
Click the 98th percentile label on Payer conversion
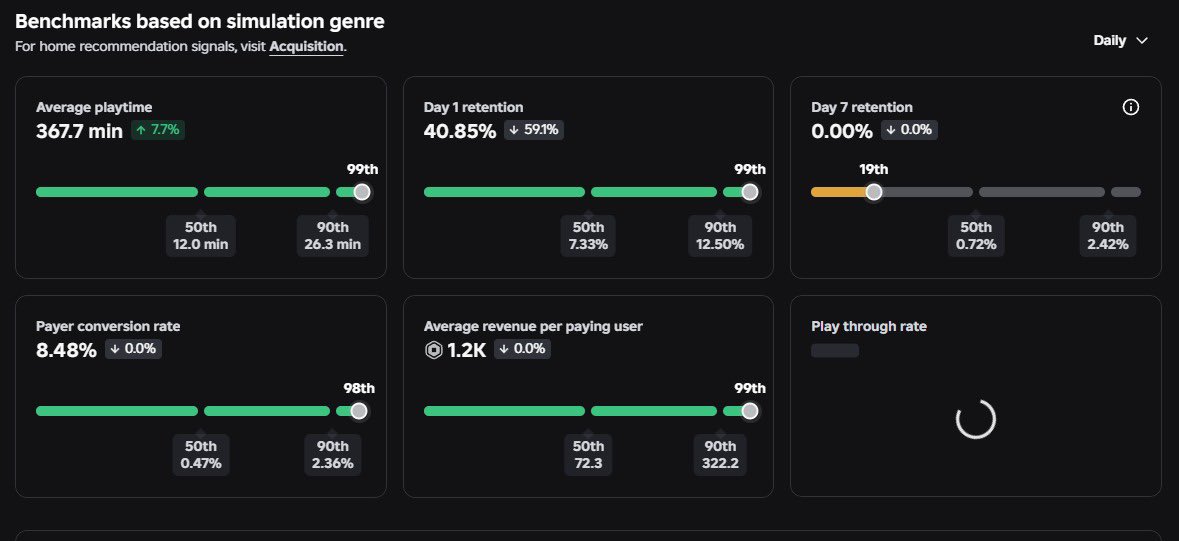tap(359, 388)
